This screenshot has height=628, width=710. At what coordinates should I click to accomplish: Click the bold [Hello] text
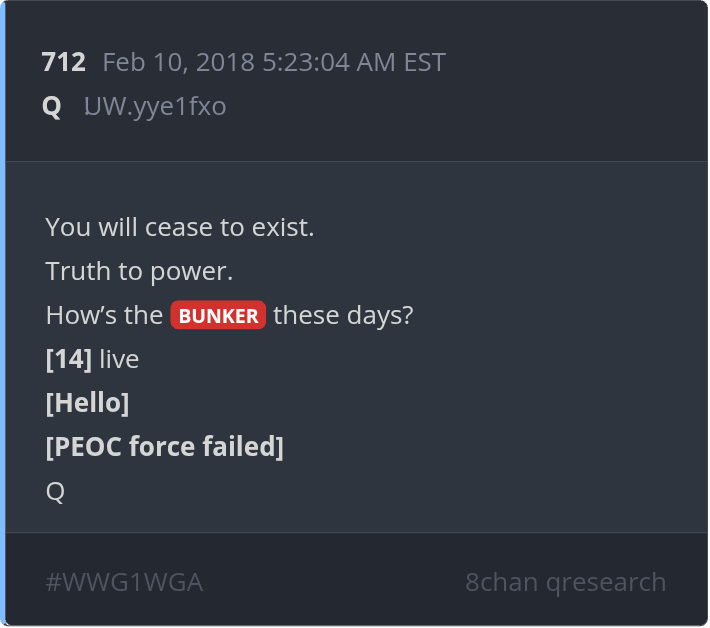pyautogui.click(x=87, y=404)
